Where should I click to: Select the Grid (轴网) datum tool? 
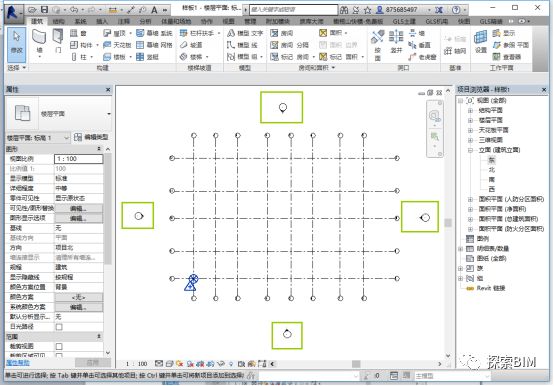tap(455, 51)
